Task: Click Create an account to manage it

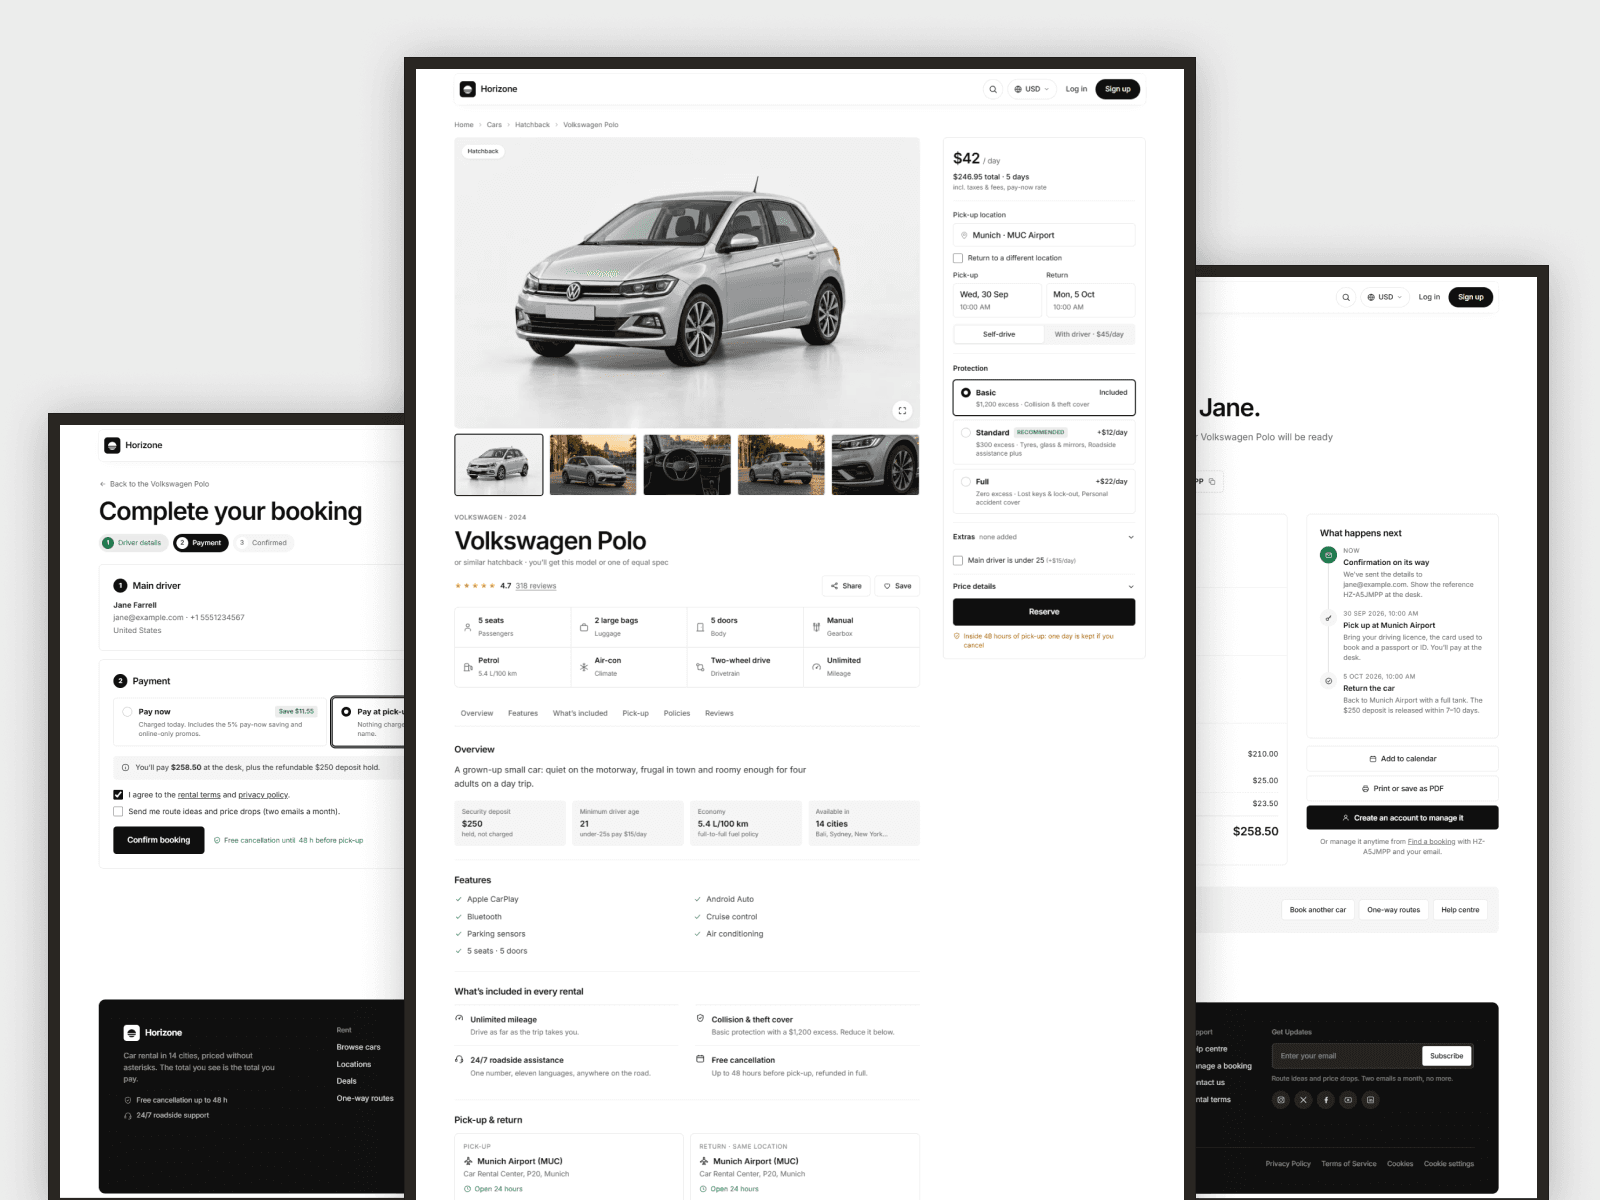Action: pos(1402,818)
